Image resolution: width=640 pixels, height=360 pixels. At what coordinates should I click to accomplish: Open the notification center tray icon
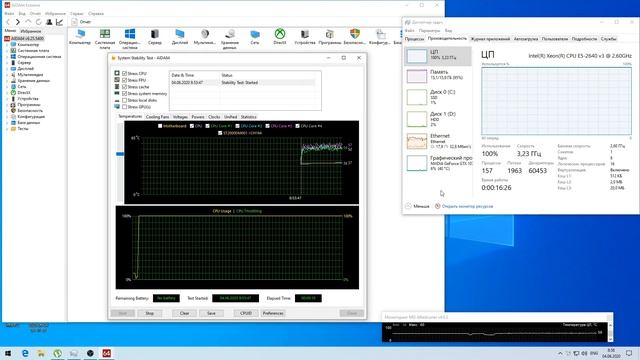[x=629, y=353]
